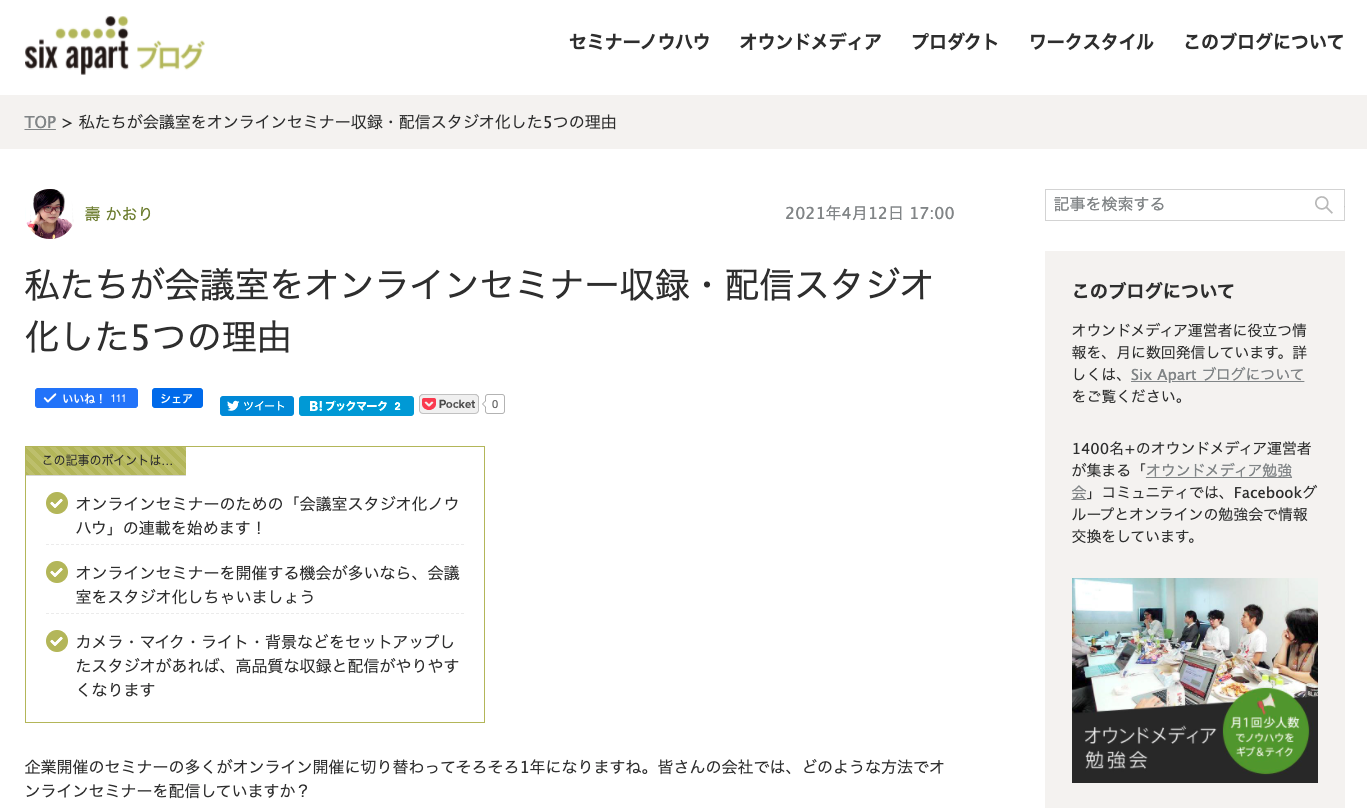
Task: Open このブログについて in the top navigation
Action: [1263, 42]
